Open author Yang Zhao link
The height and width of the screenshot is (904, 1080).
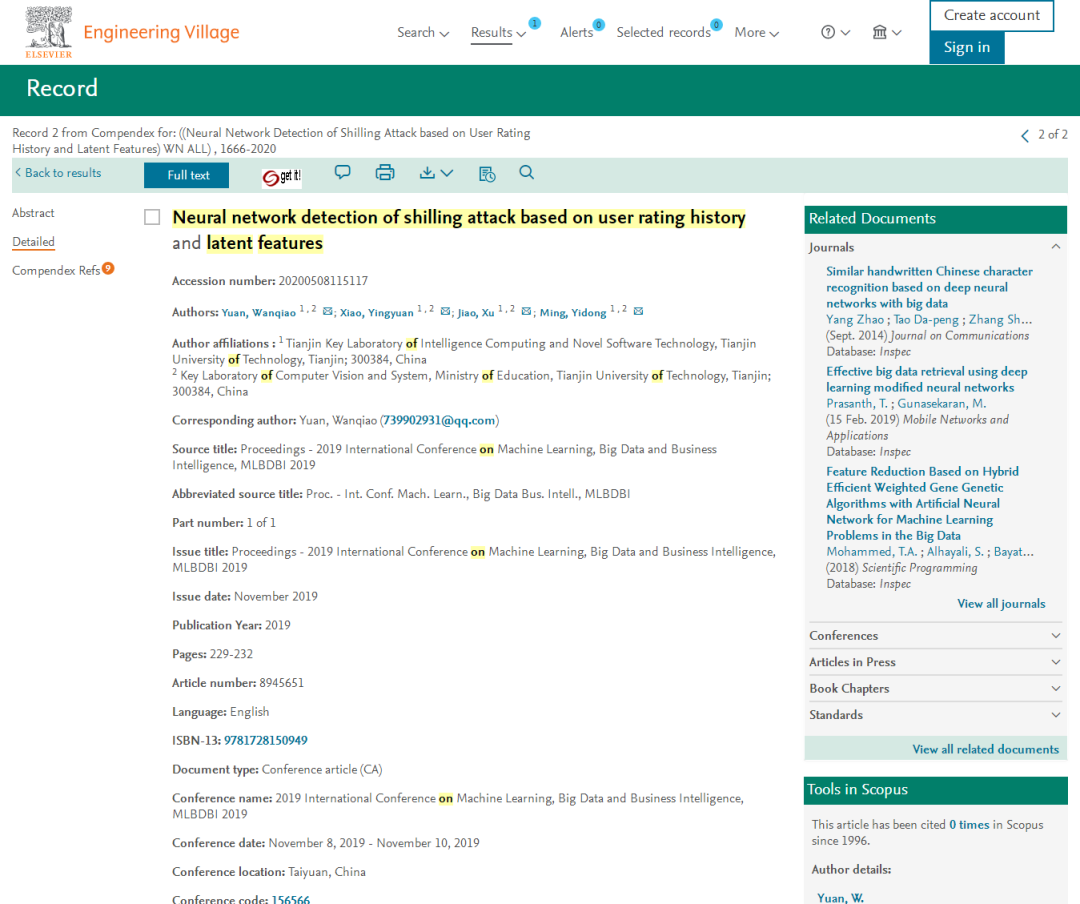(x=855, y=320)
